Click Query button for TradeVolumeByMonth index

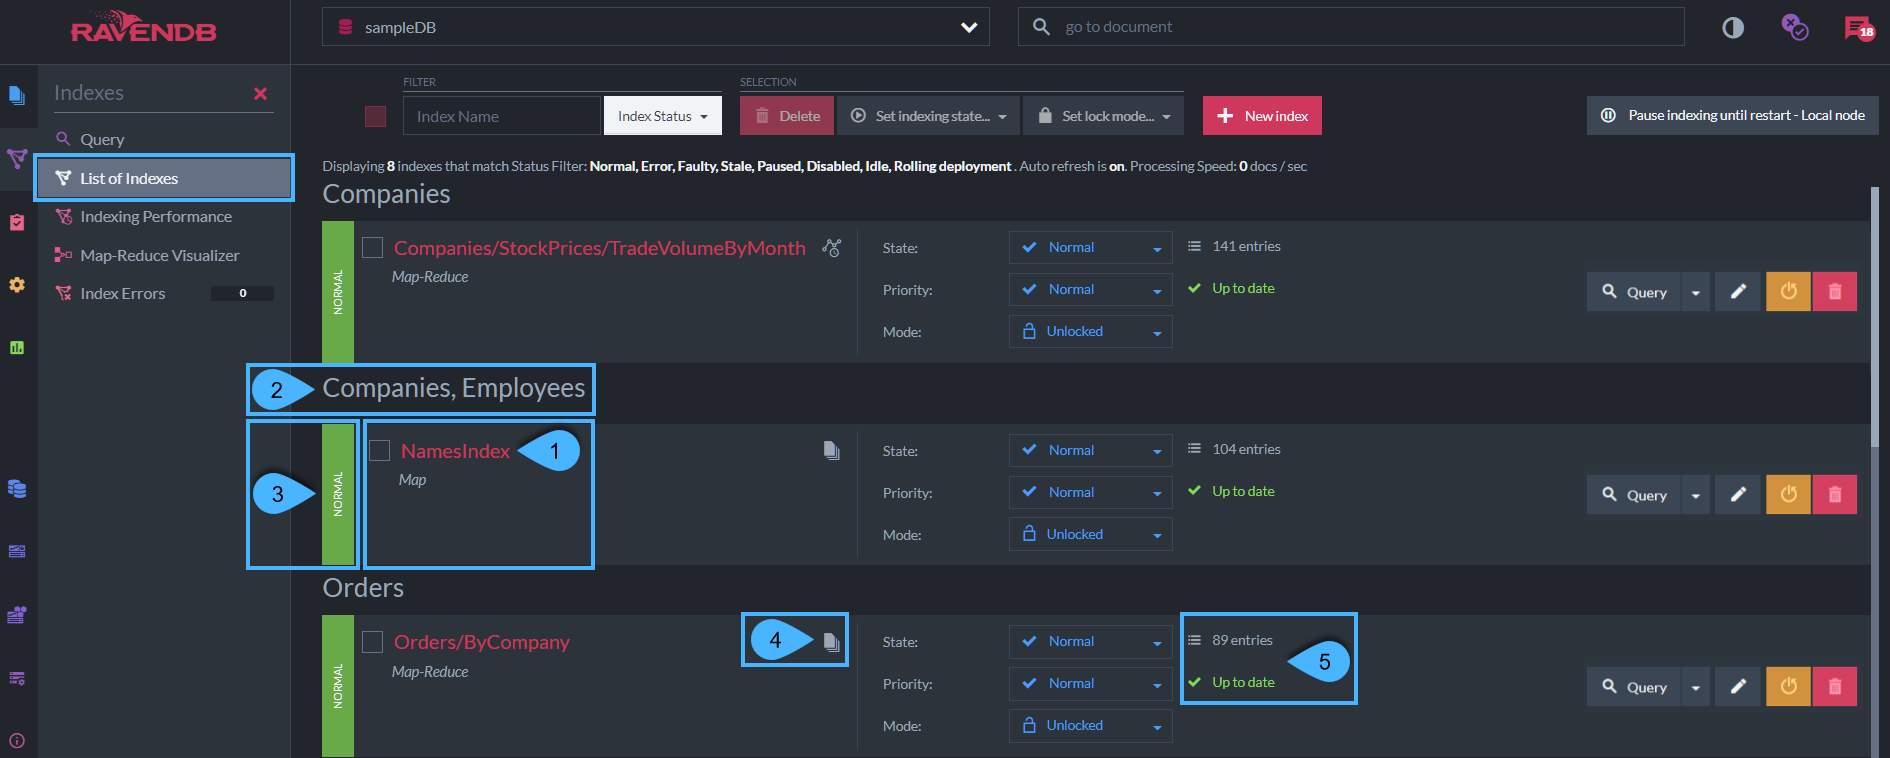click(1634, 292)
